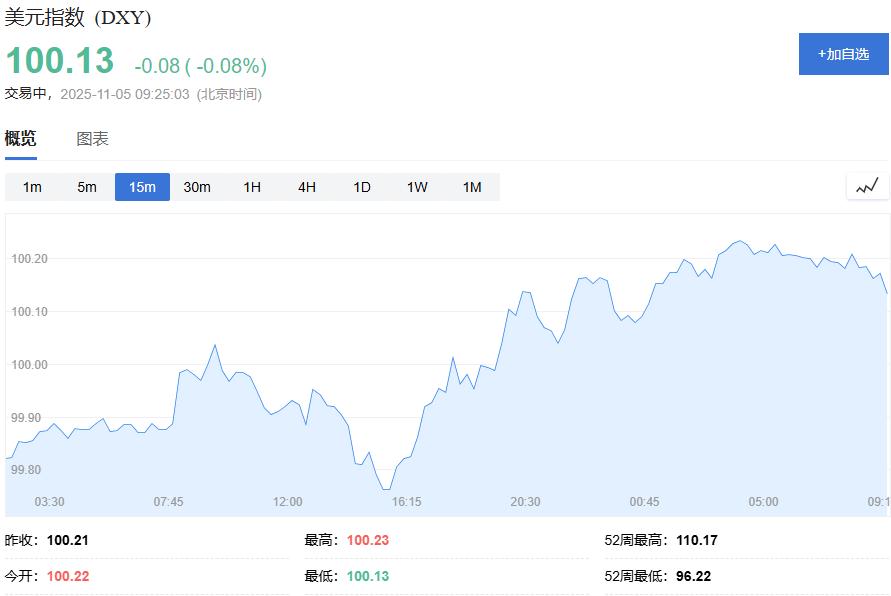Click the 今开 value 100.22

71,575
